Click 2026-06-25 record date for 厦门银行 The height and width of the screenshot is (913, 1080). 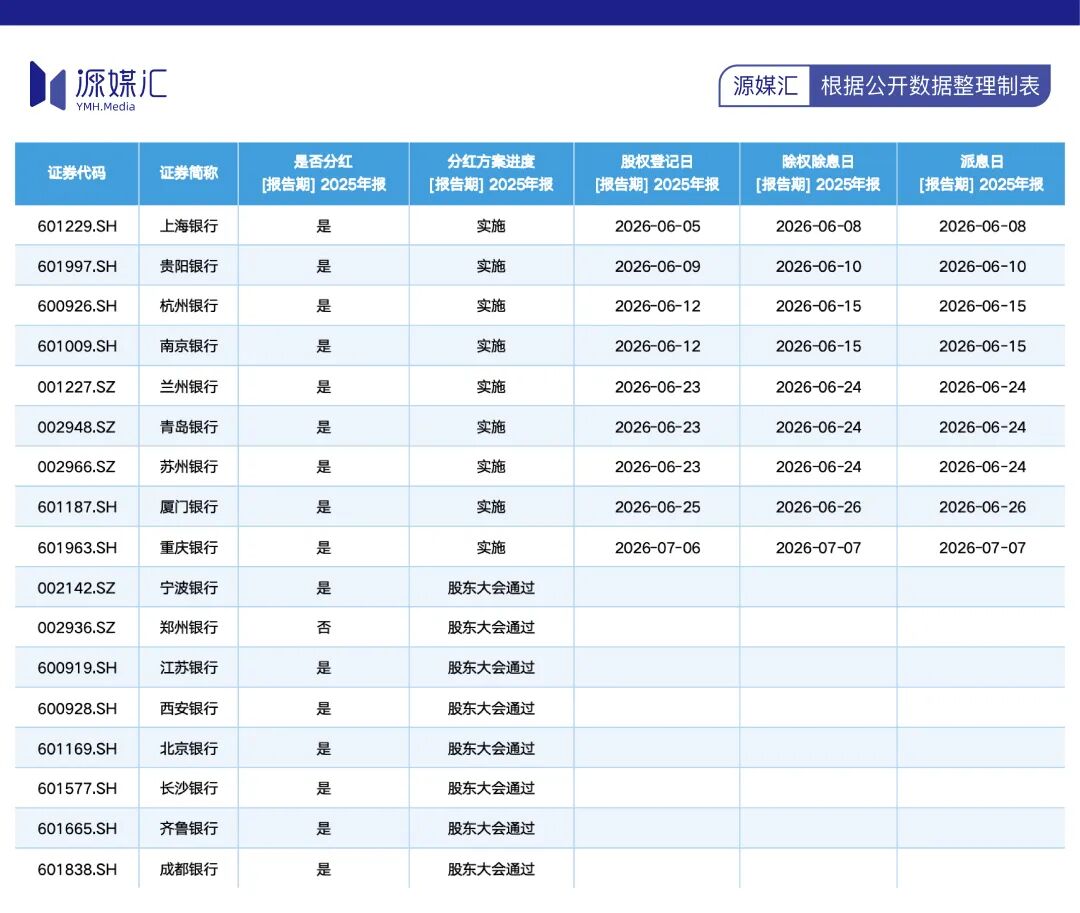658,507
